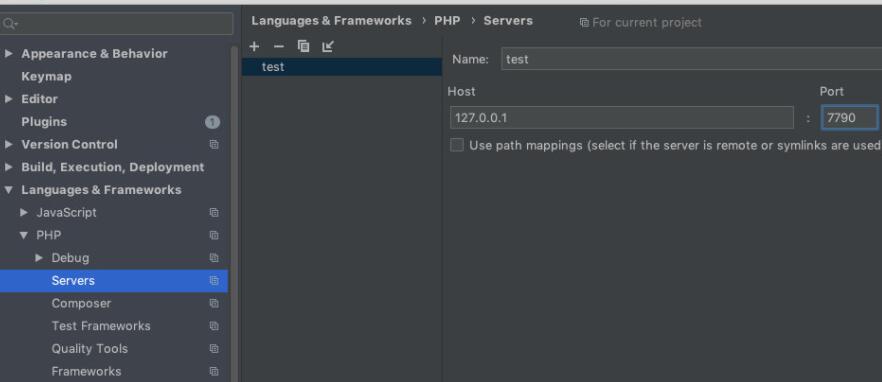Click the For current project icon

(584, 23)
